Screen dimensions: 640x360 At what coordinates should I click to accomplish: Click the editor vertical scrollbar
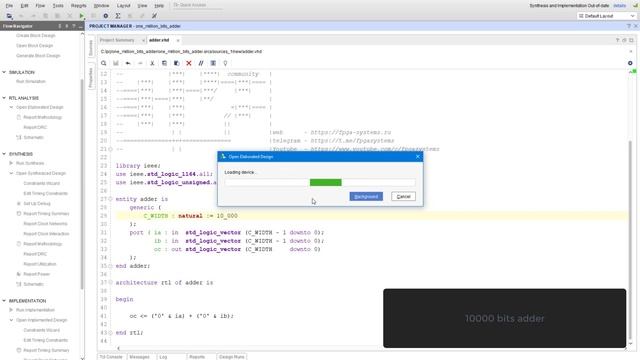tap(630, 241)
